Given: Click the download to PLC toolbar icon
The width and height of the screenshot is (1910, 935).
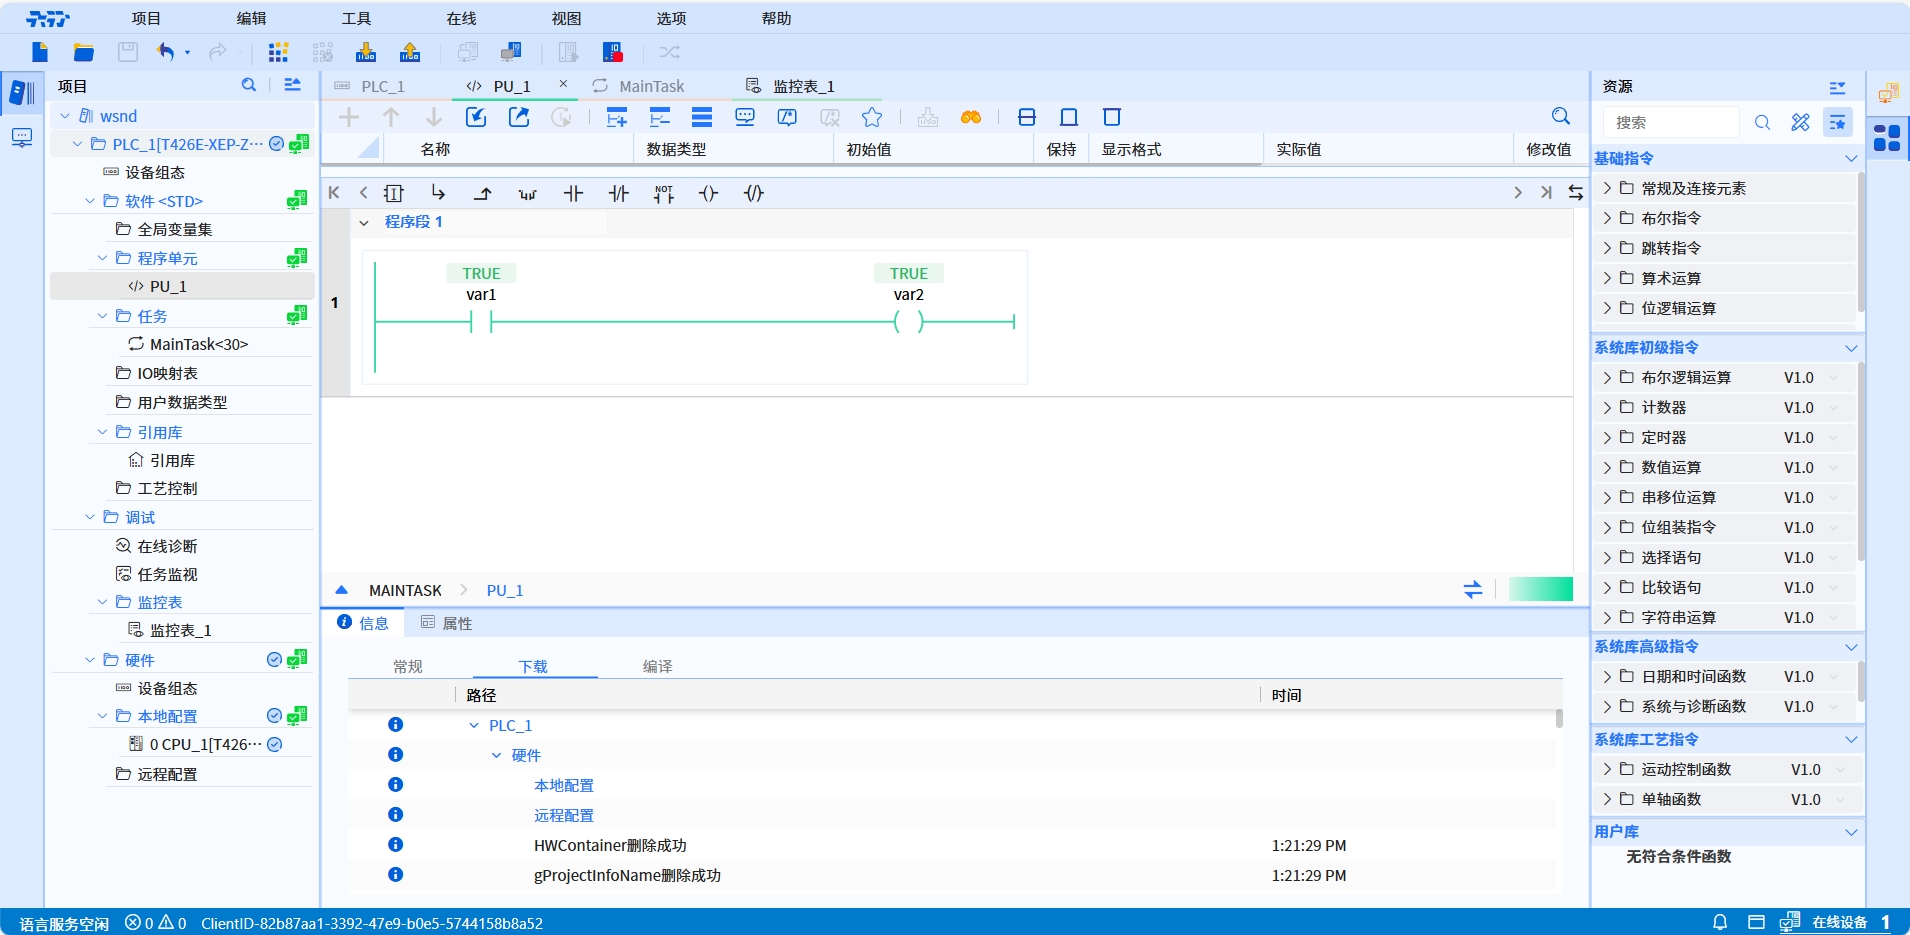Looking at the screenshot, I should [366, 52].
